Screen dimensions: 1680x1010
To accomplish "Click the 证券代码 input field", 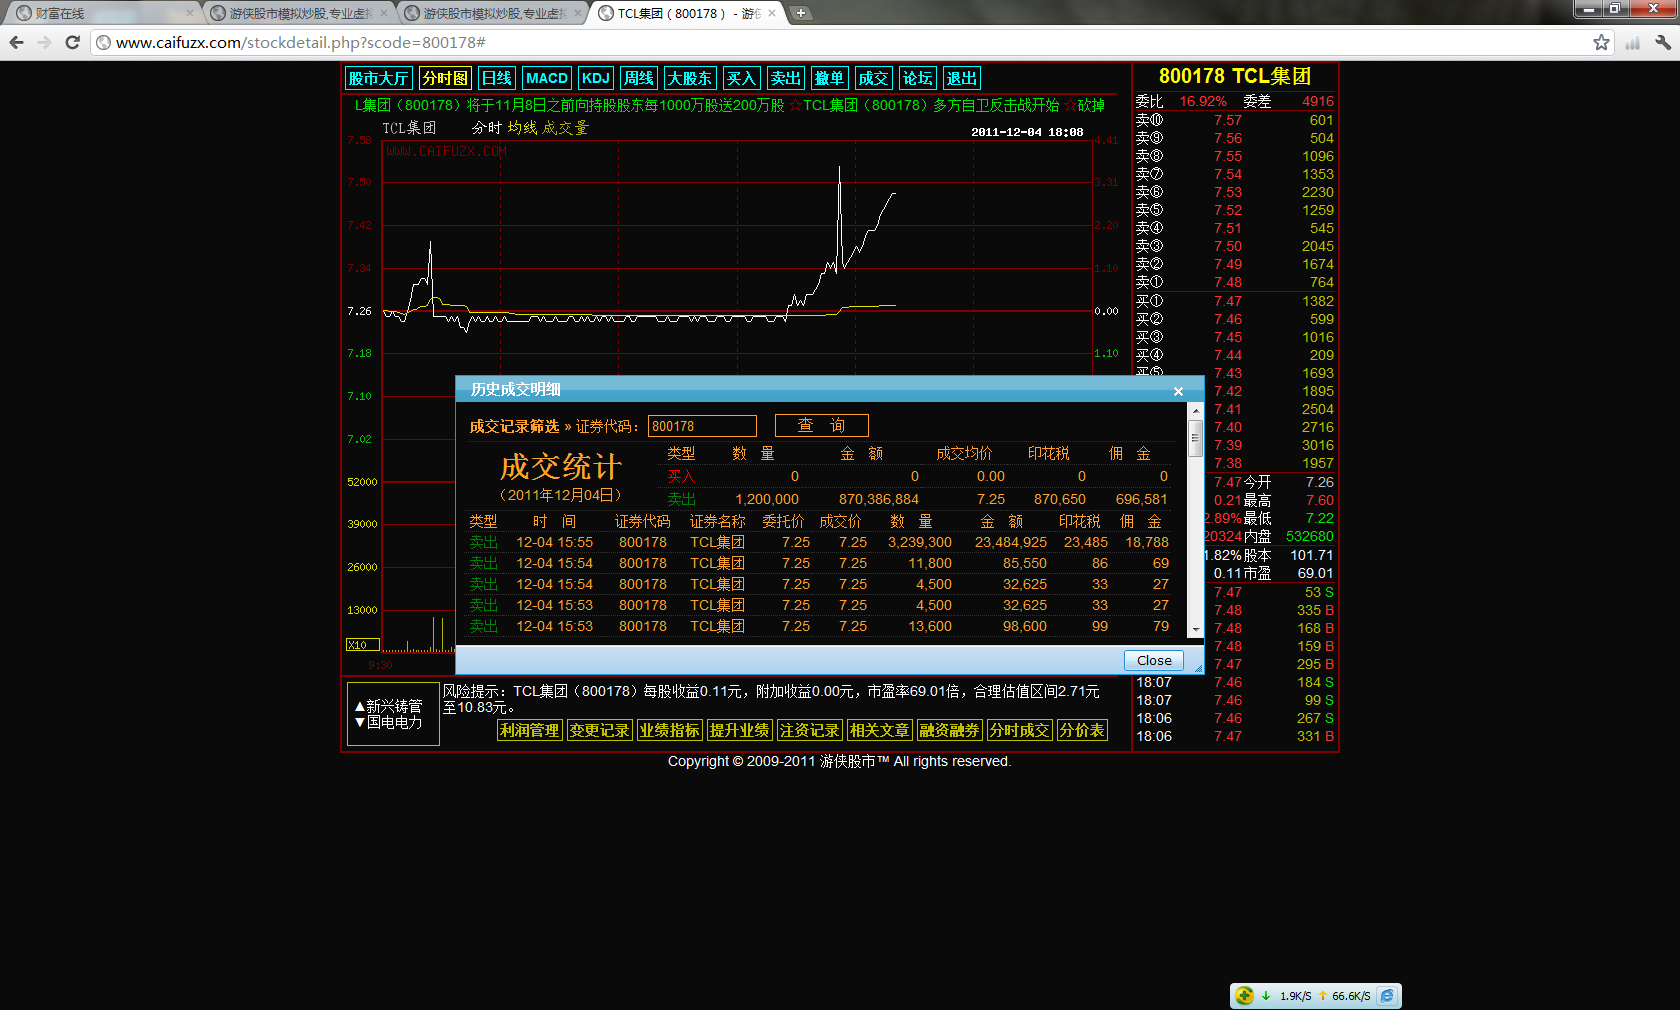I will [x=701, y=426].
